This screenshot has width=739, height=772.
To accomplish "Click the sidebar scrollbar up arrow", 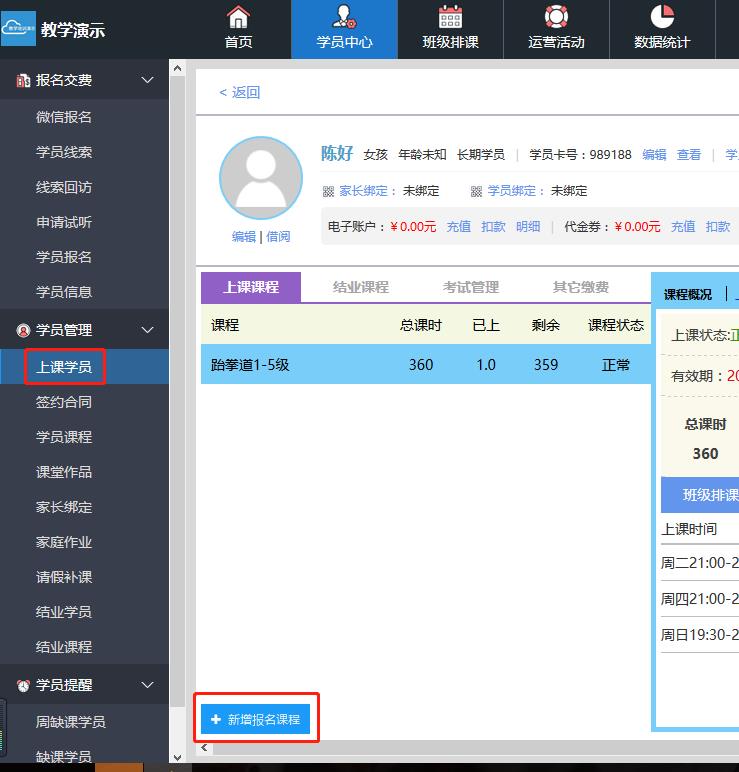I will point(178,69).
